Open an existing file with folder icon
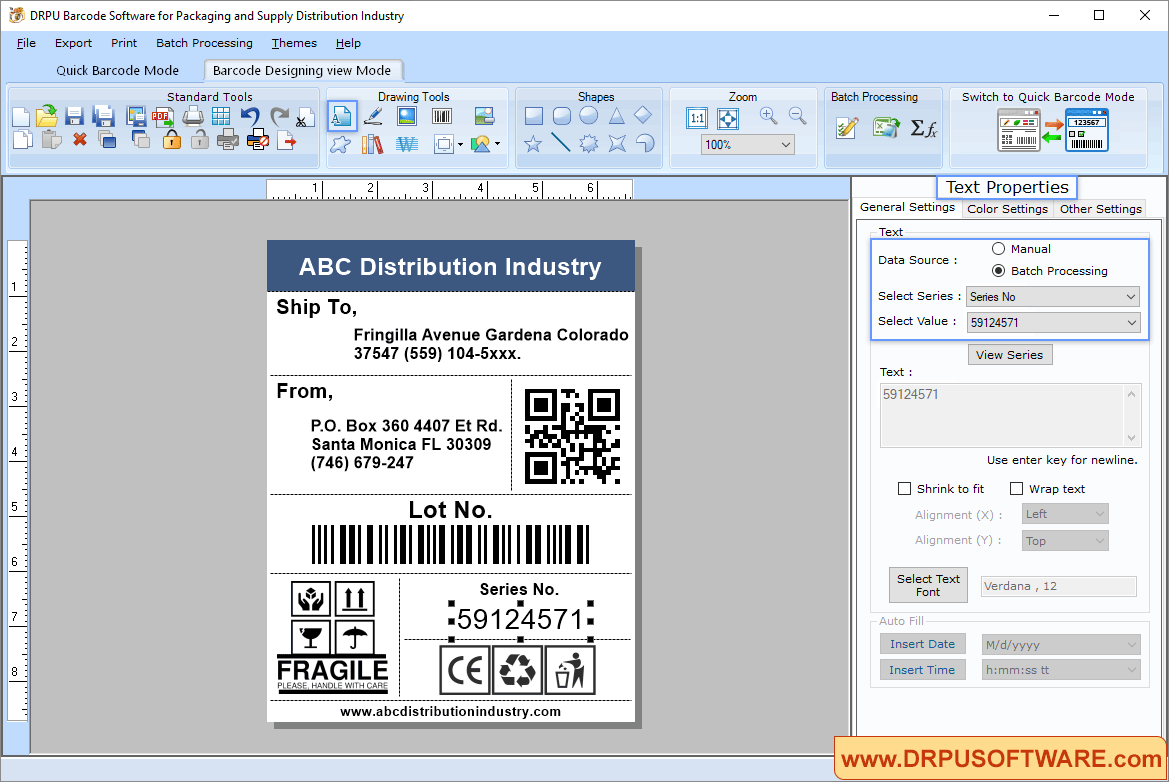1169x782 pixels. 46,116
